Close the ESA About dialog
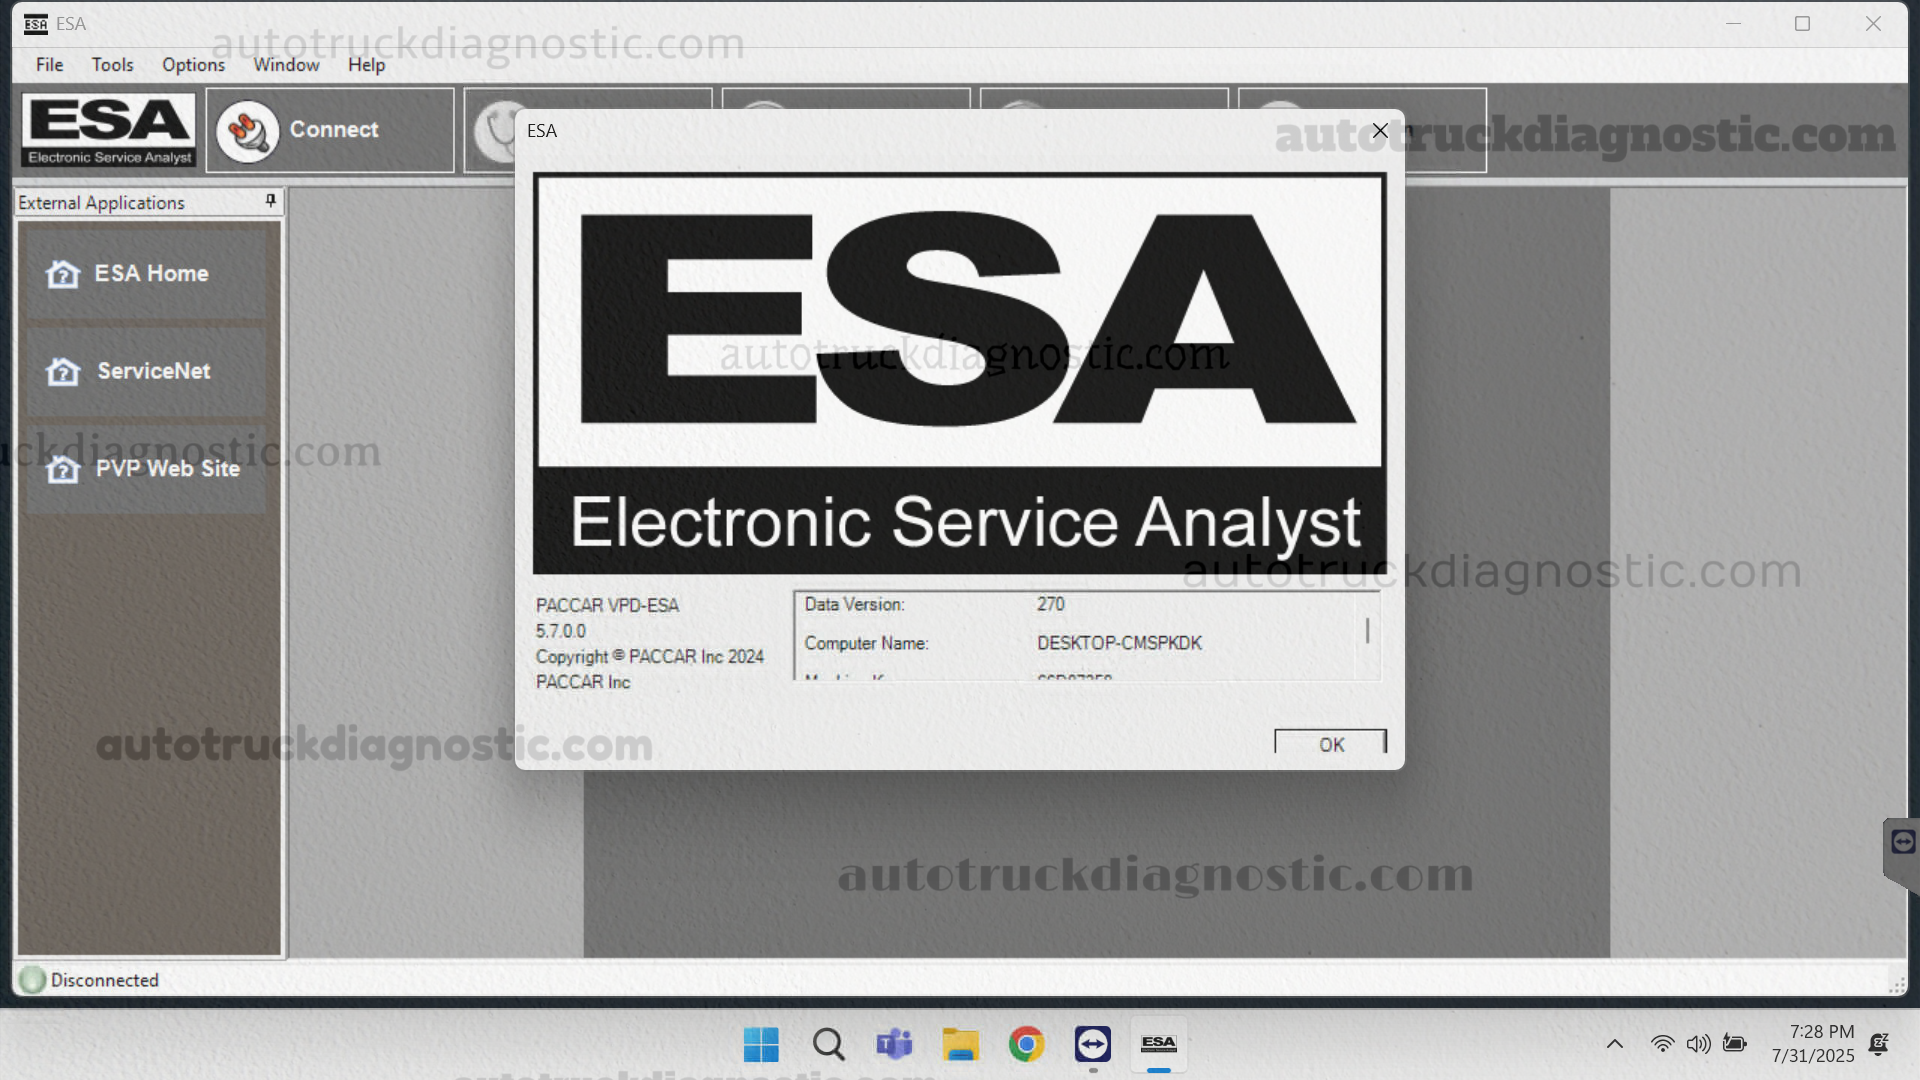Screen dimensions: 1920x1080 pyautogui.click(x=1380, y=131)
